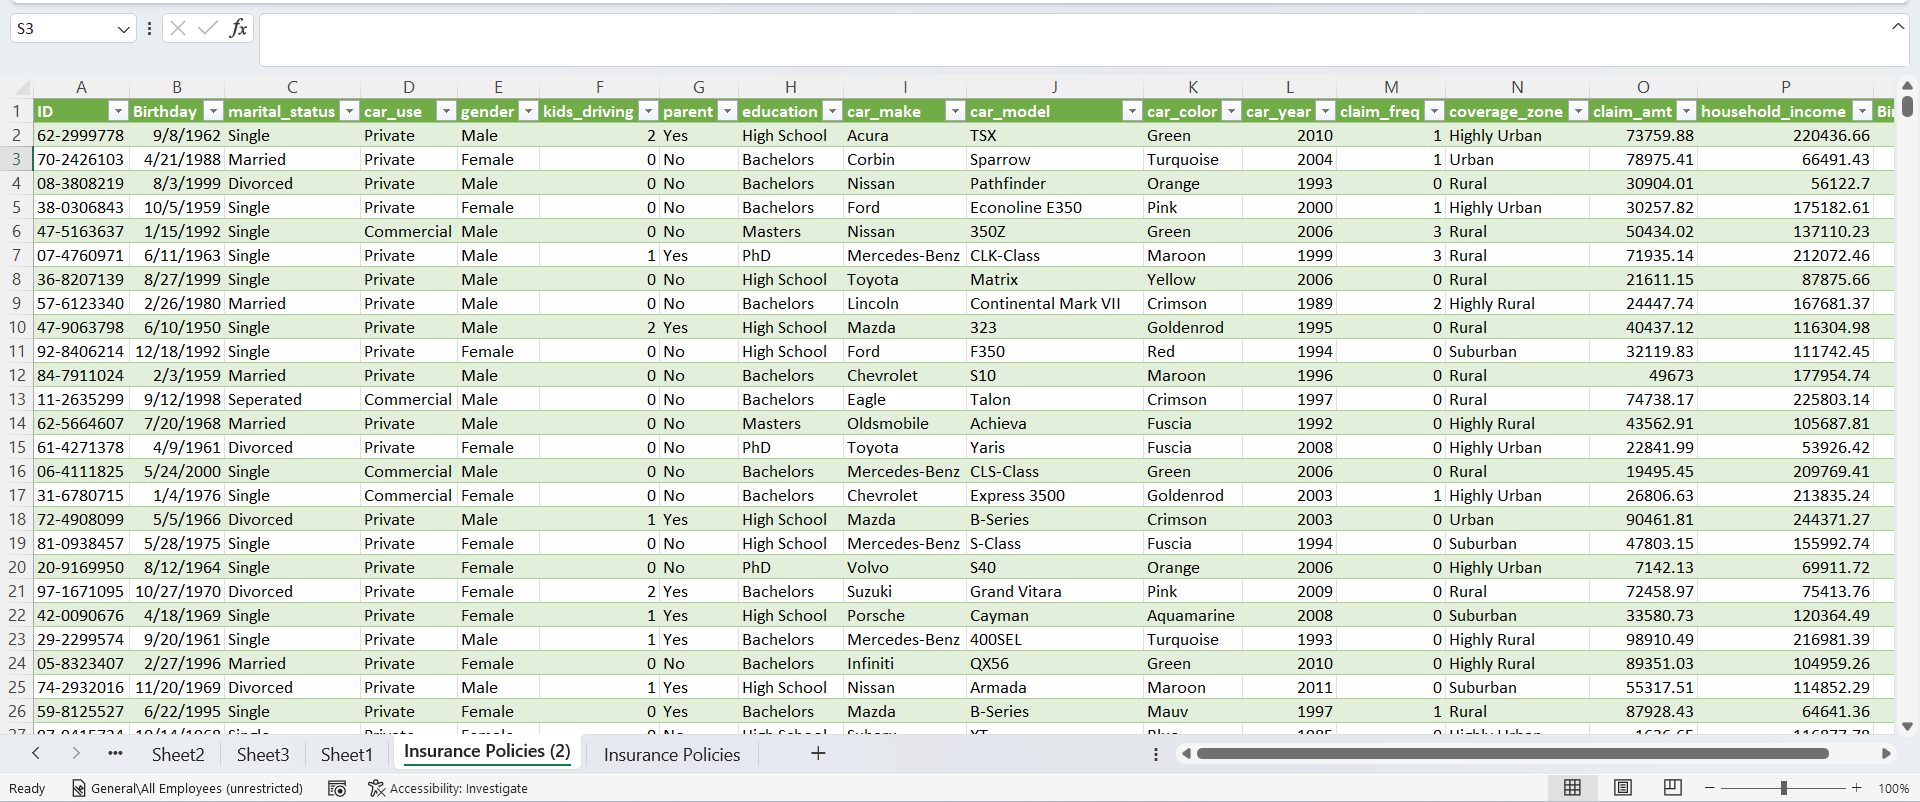Click the zoom in plus button
Viewport: 1920px width, 802px height.
1857,788
